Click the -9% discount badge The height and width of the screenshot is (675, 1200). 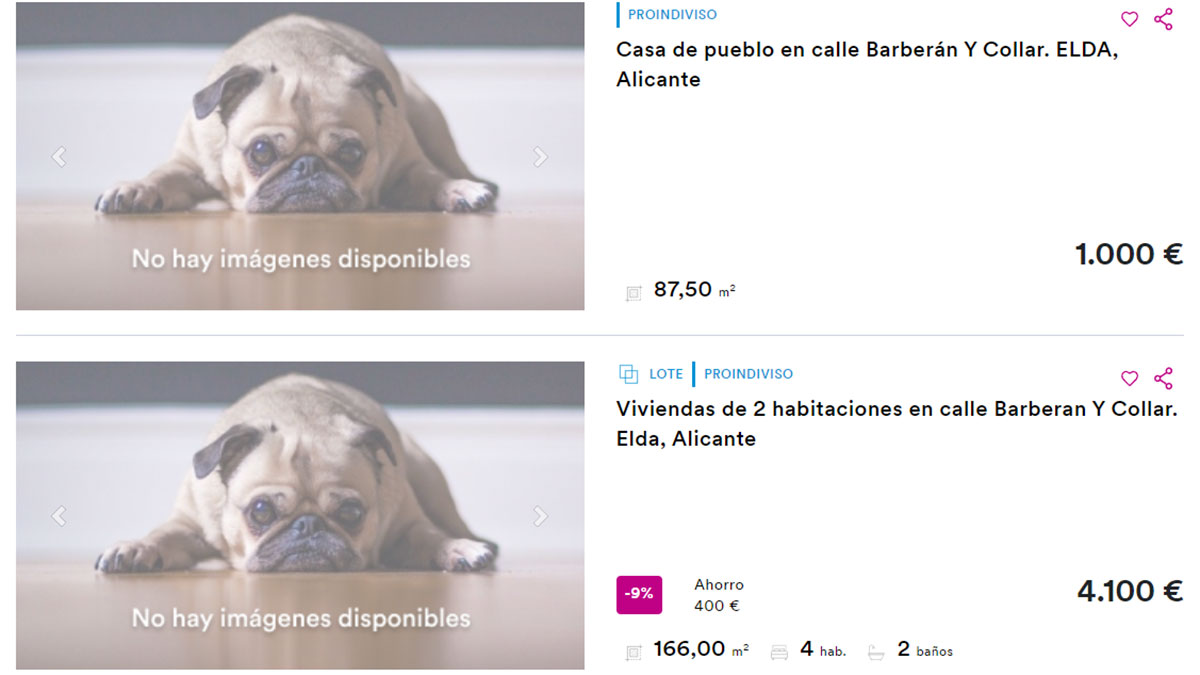tap(639, 594)
